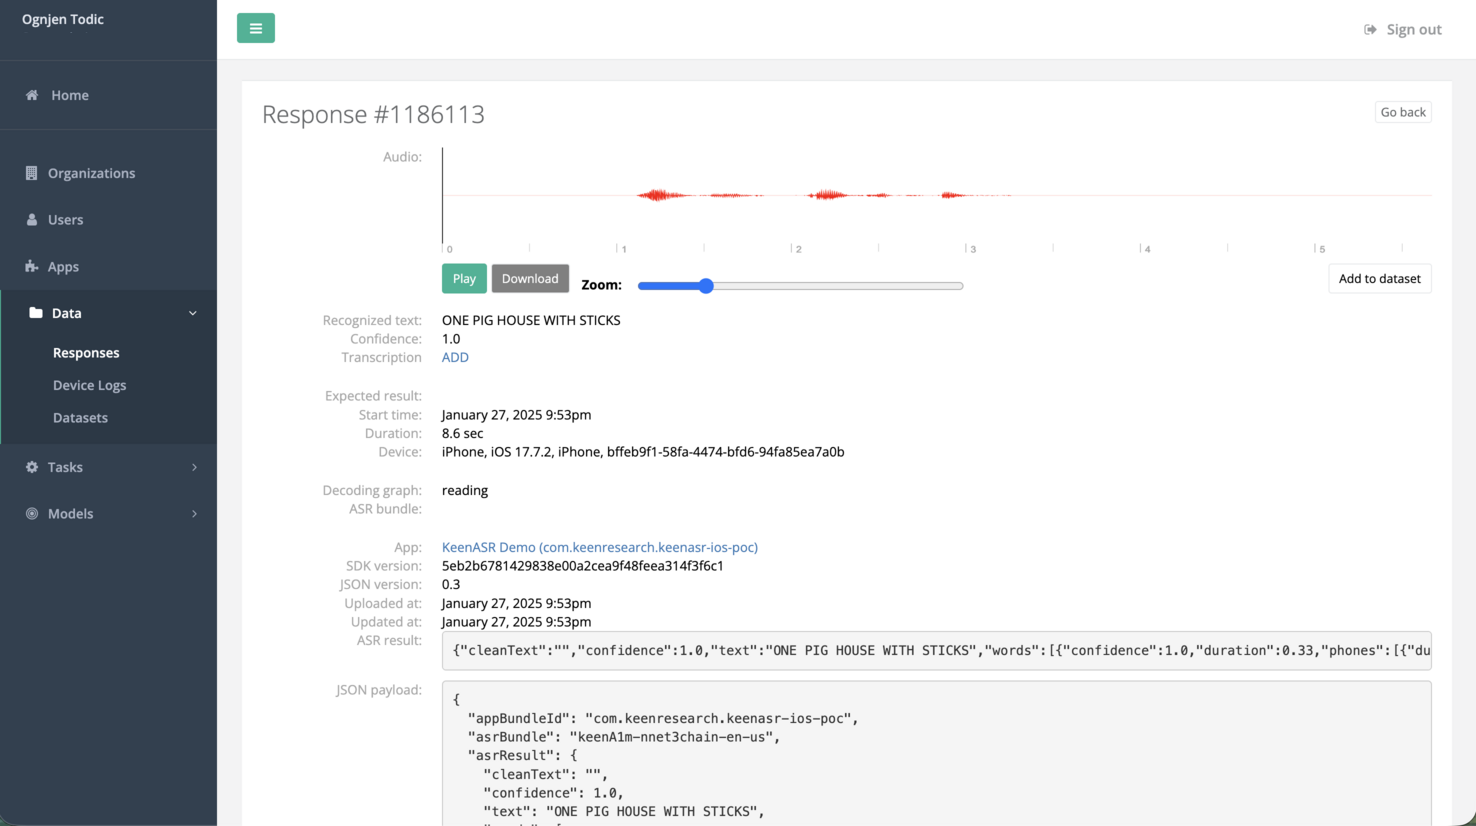Expand the Tasks submenu arrow
The width and height of the screenshot is (1476, 826).
(x=194, y=467)
